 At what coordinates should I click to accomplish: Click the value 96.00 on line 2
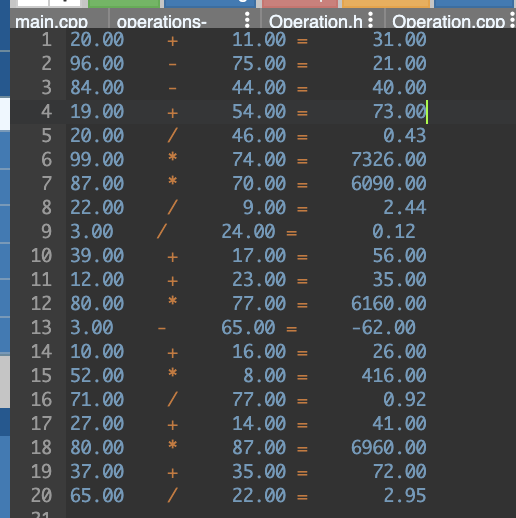tap(97, 64)
